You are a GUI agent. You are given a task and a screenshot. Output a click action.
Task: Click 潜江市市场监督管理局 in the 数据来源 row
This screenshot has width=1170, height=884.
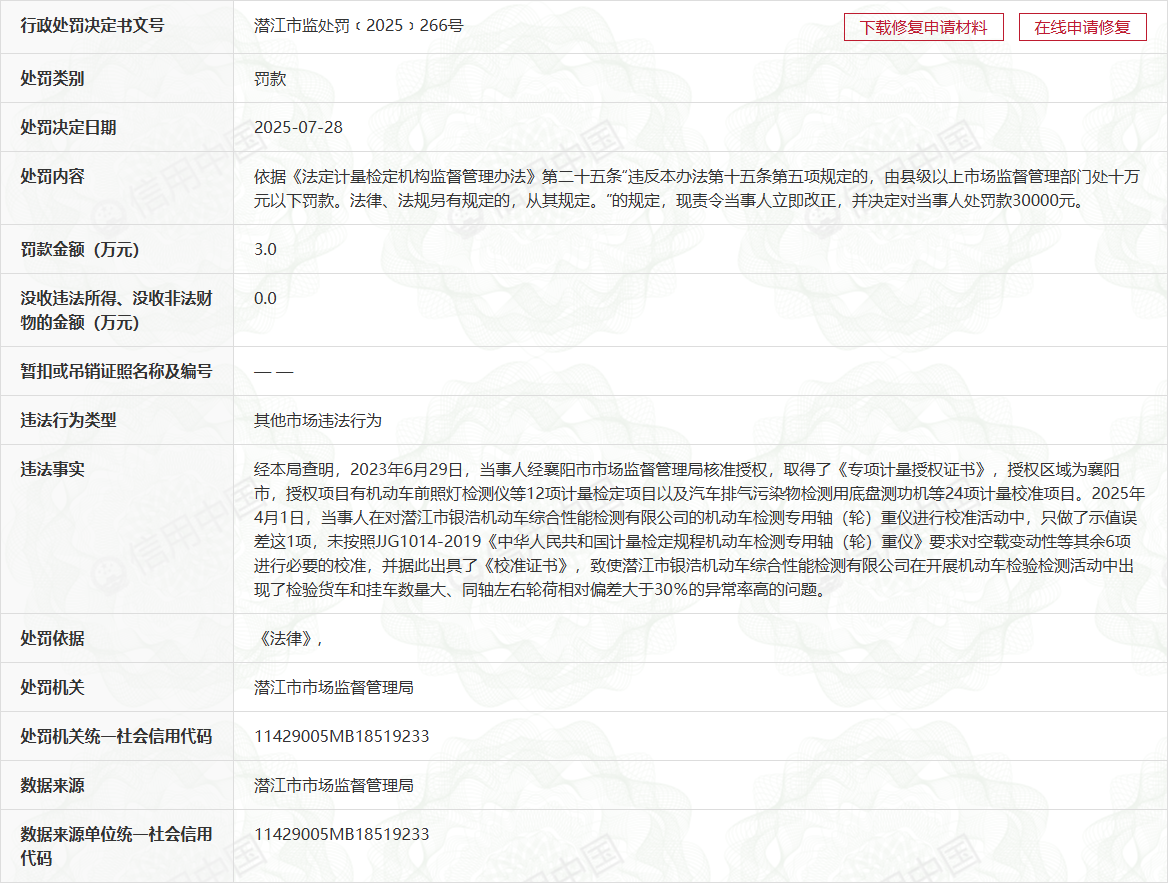click(x=334, y=785)
